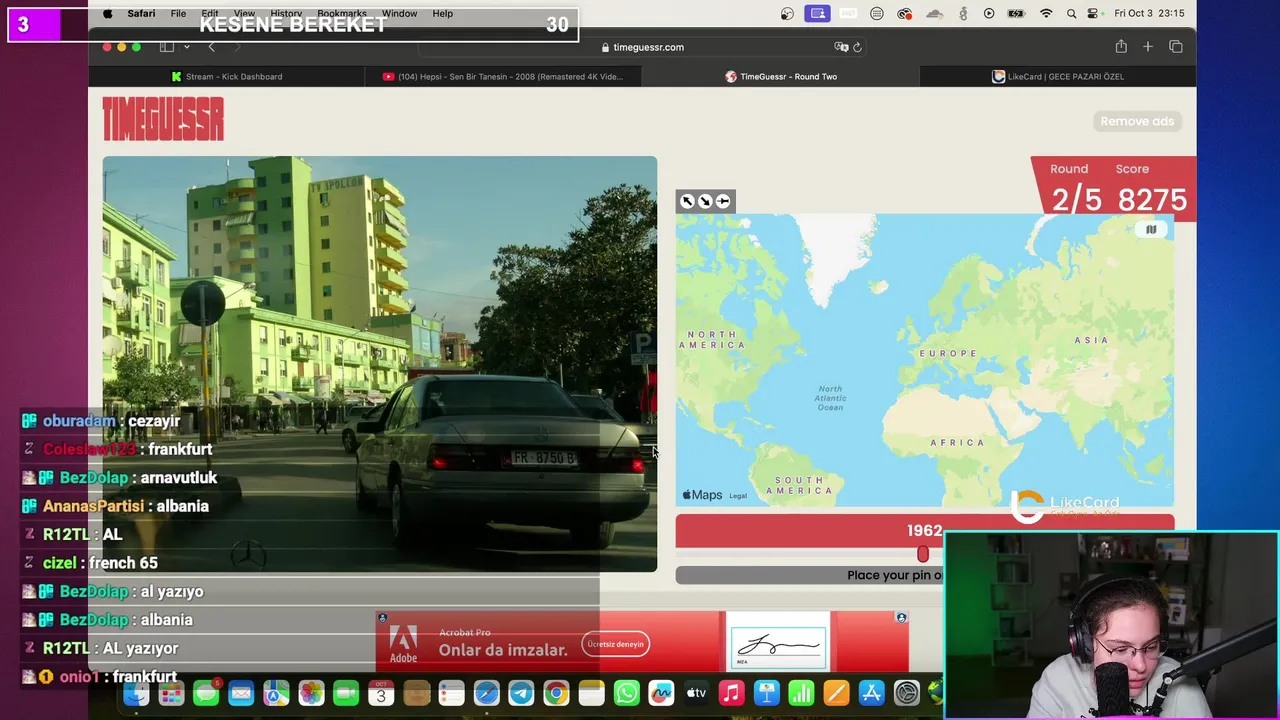Open Mail from the Dock
Image resolution: width=1280 pixels, height=720 pixels.
pyautogui.click(x=241, y=693)
